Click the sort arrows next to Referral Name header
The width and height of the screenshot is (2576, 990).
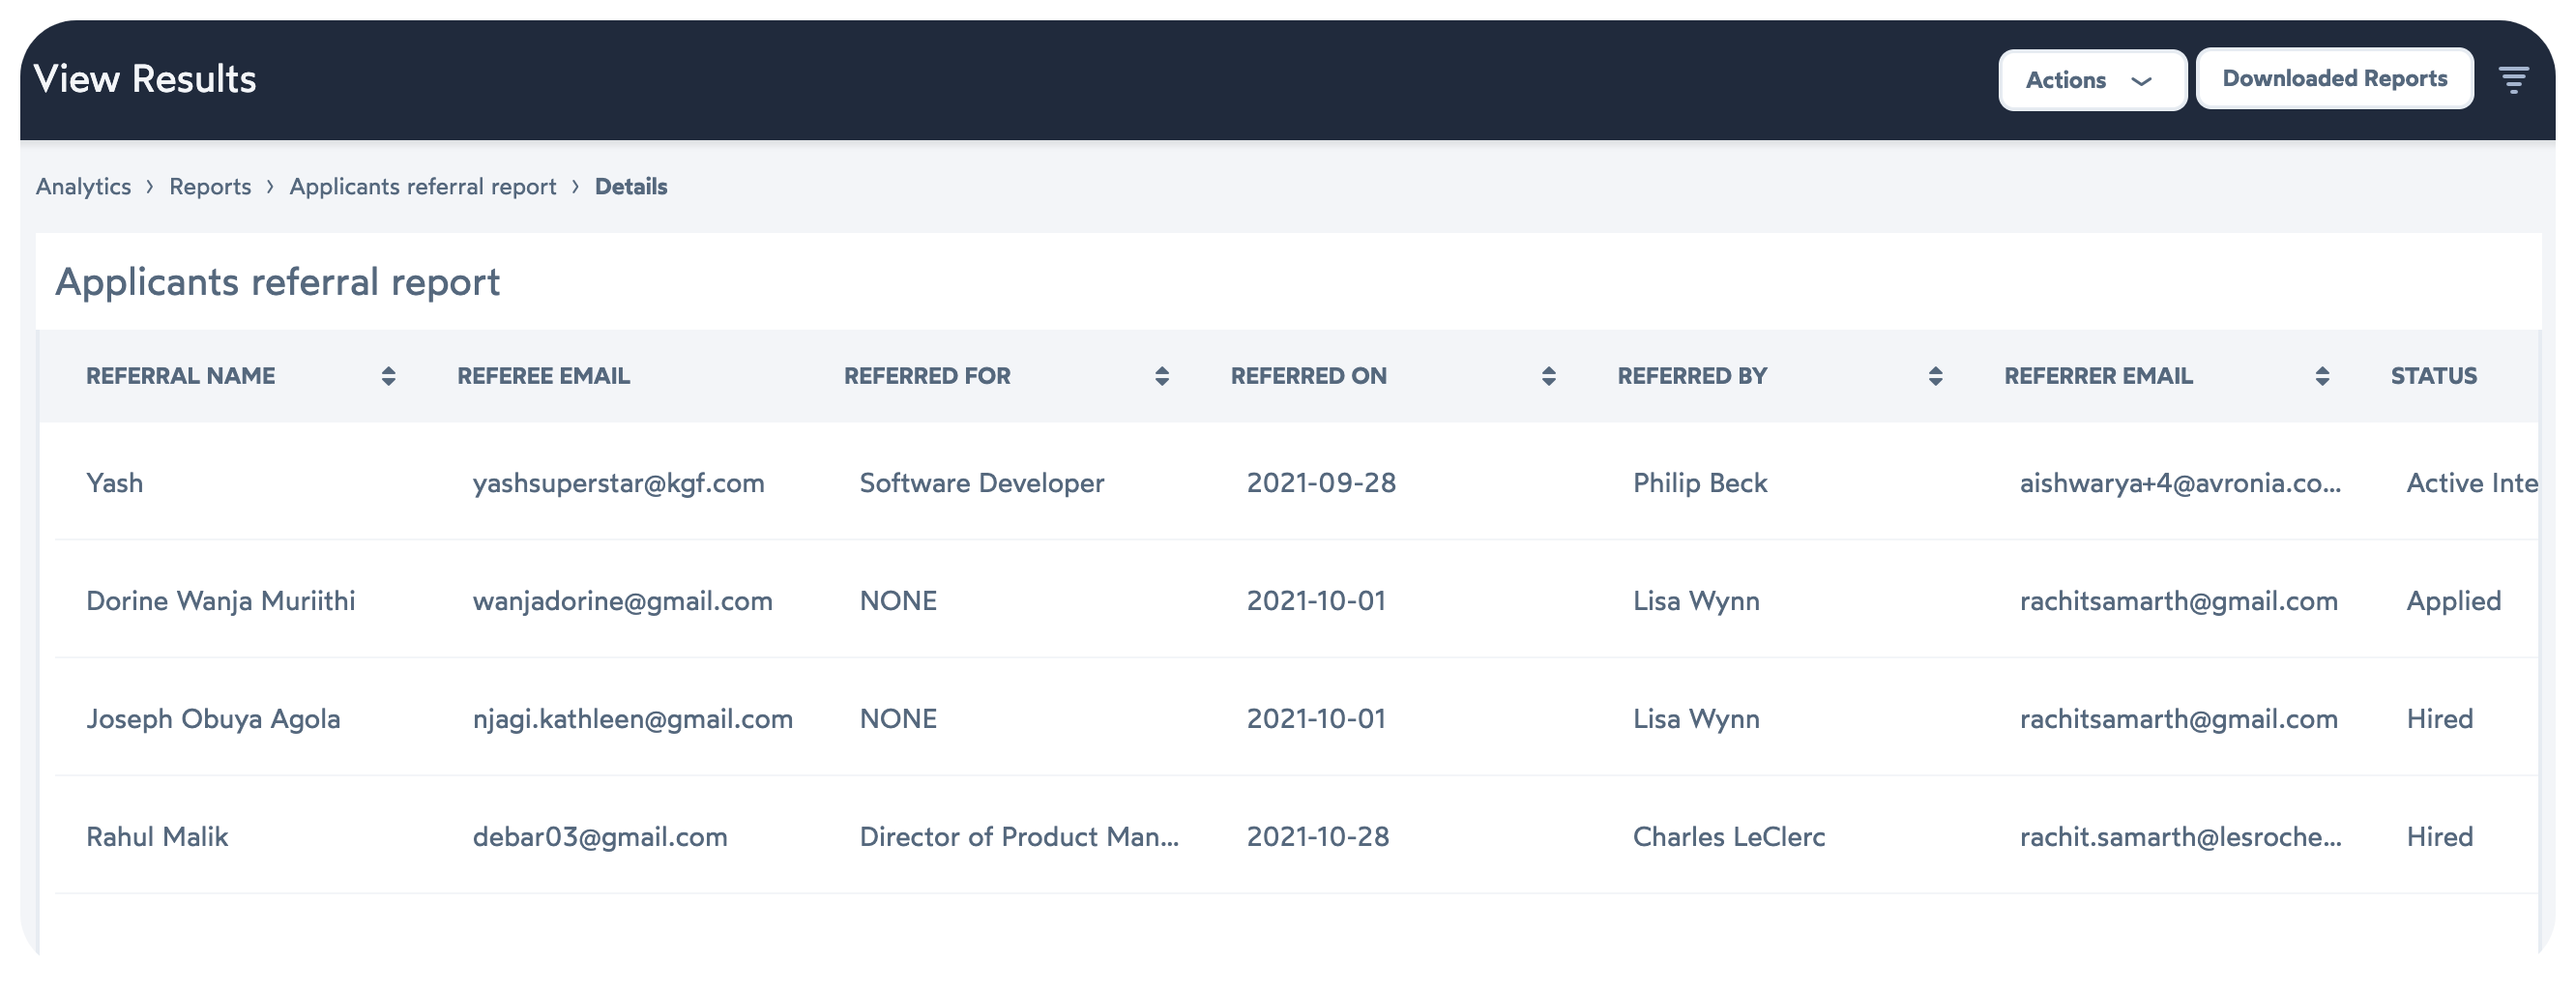pyautogui.click(x=390, y=377)
